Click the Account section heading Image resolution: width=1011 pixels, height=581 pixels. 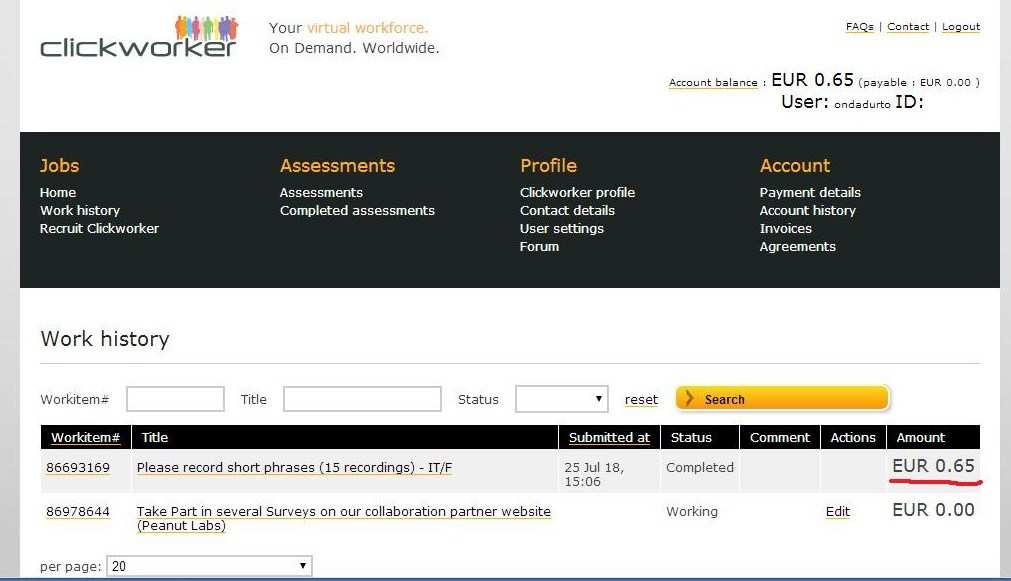[x=795, y=166]
